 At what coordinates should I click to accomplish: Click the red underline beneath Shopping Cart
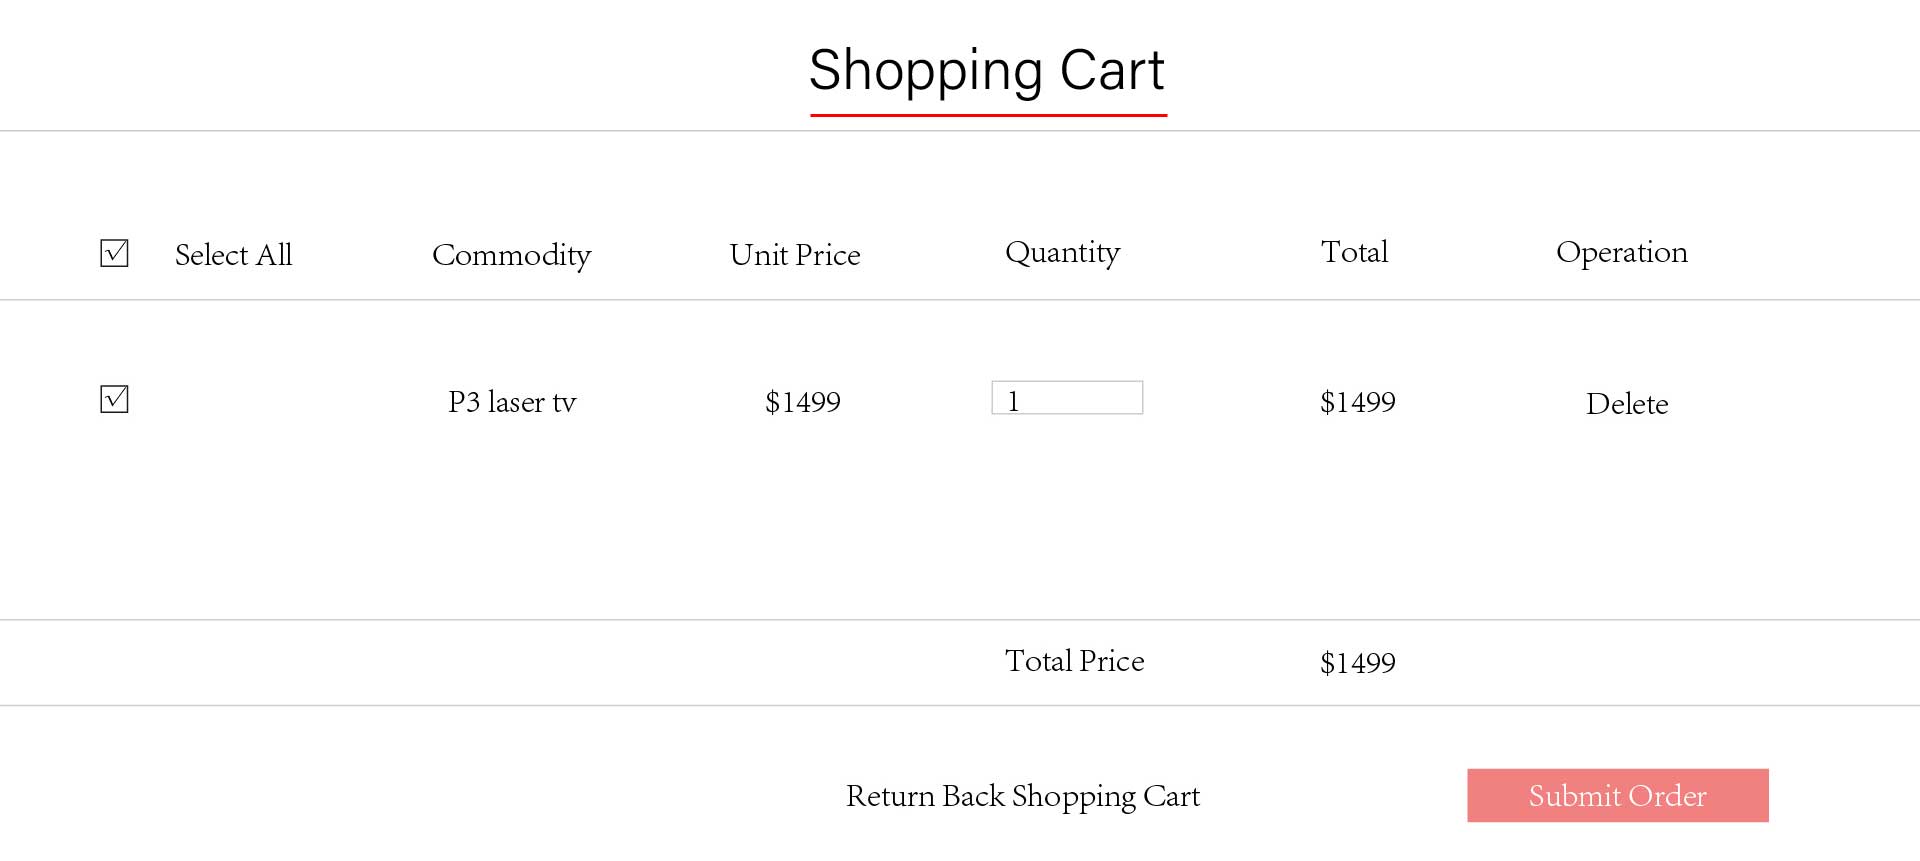988,115
